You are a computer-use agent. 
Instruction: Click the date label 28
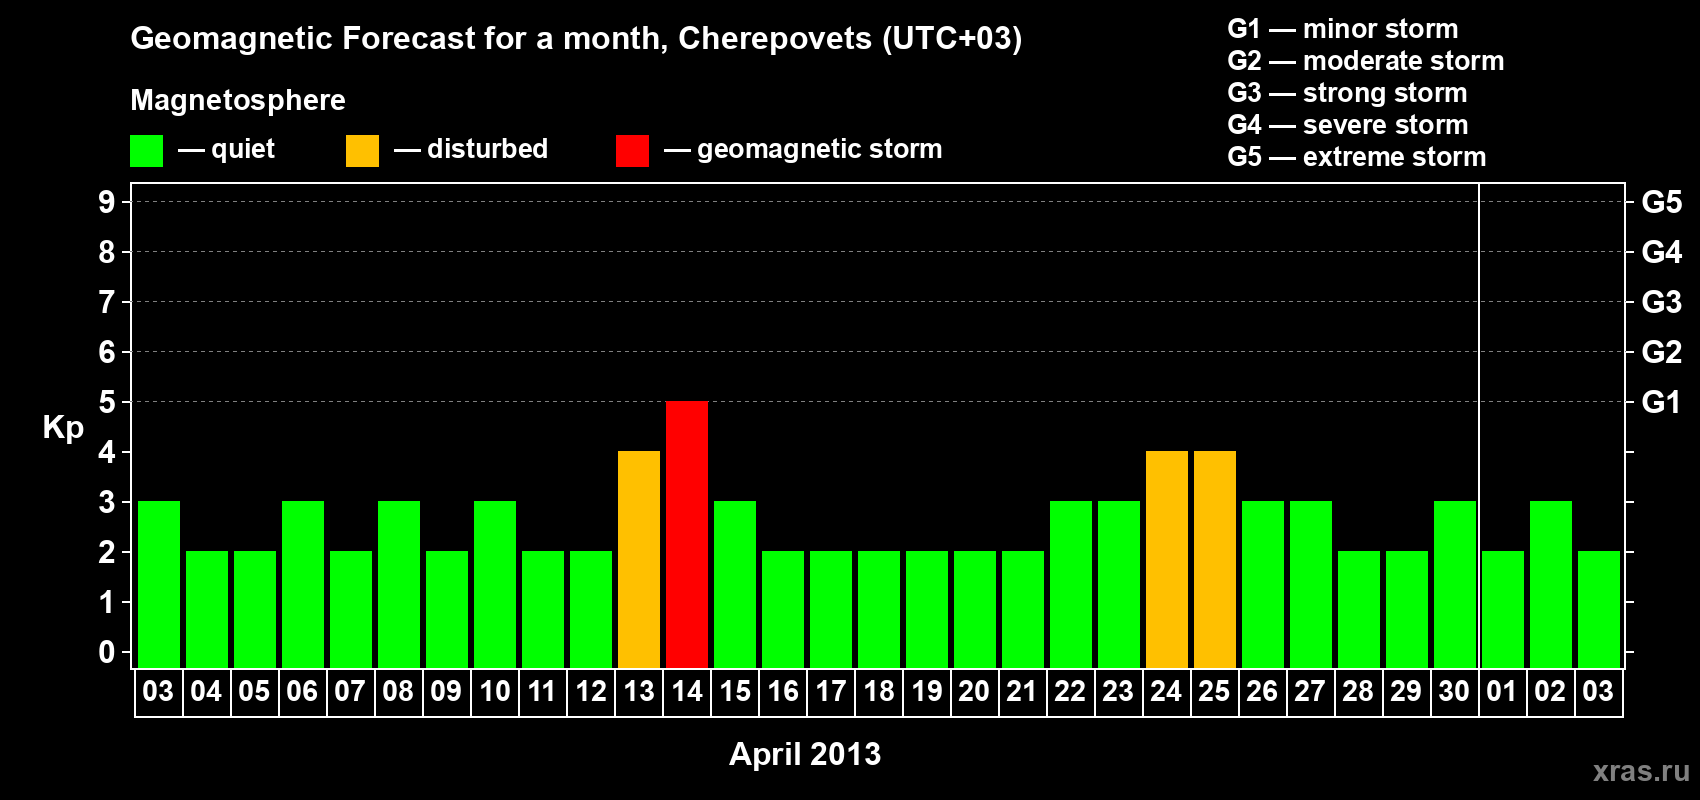tap(1358, 691)
